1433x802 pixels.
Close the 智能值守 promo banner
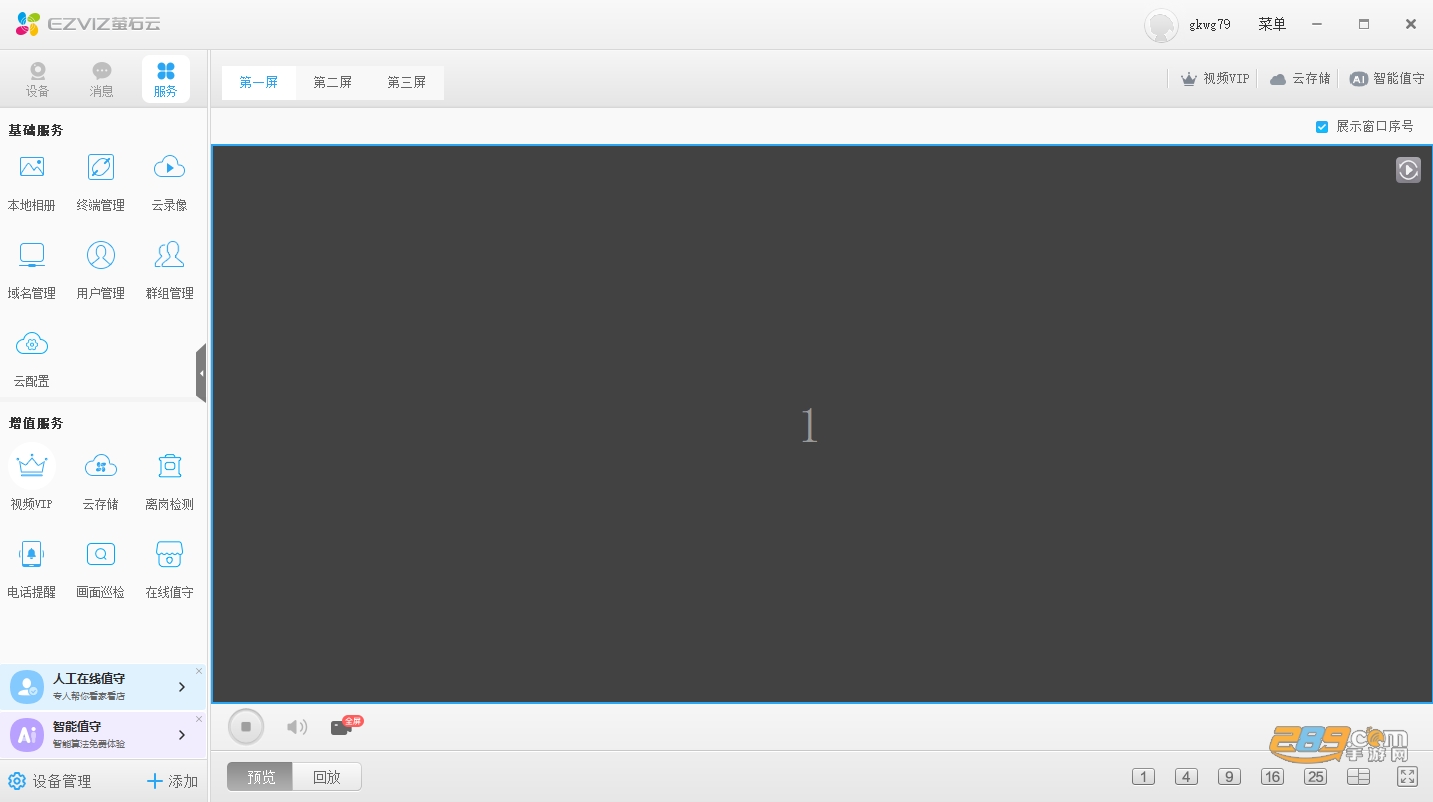(x=199, y=719)
